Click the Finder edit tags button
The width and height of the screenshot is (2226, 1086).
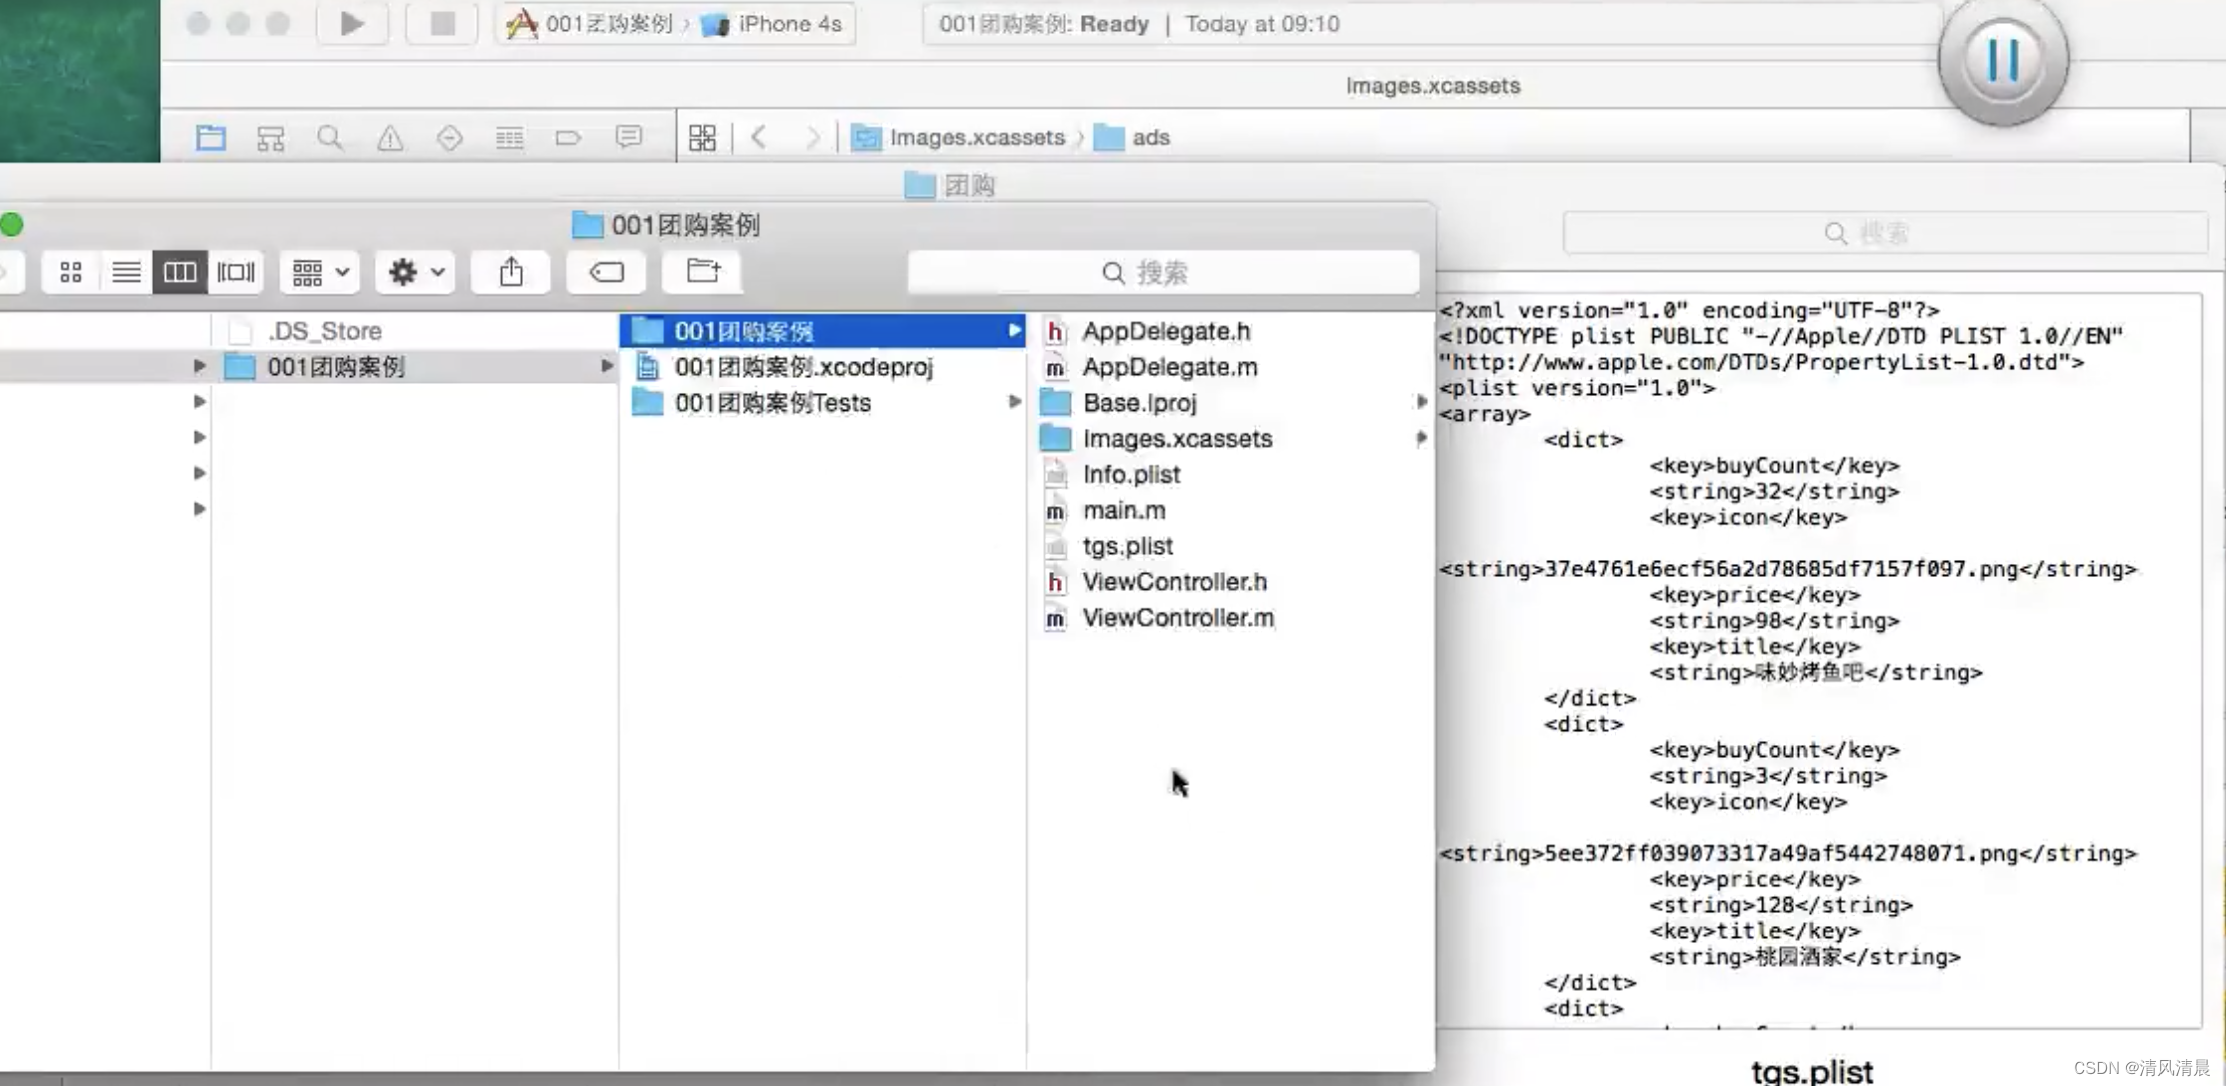[x=606, y=272]
